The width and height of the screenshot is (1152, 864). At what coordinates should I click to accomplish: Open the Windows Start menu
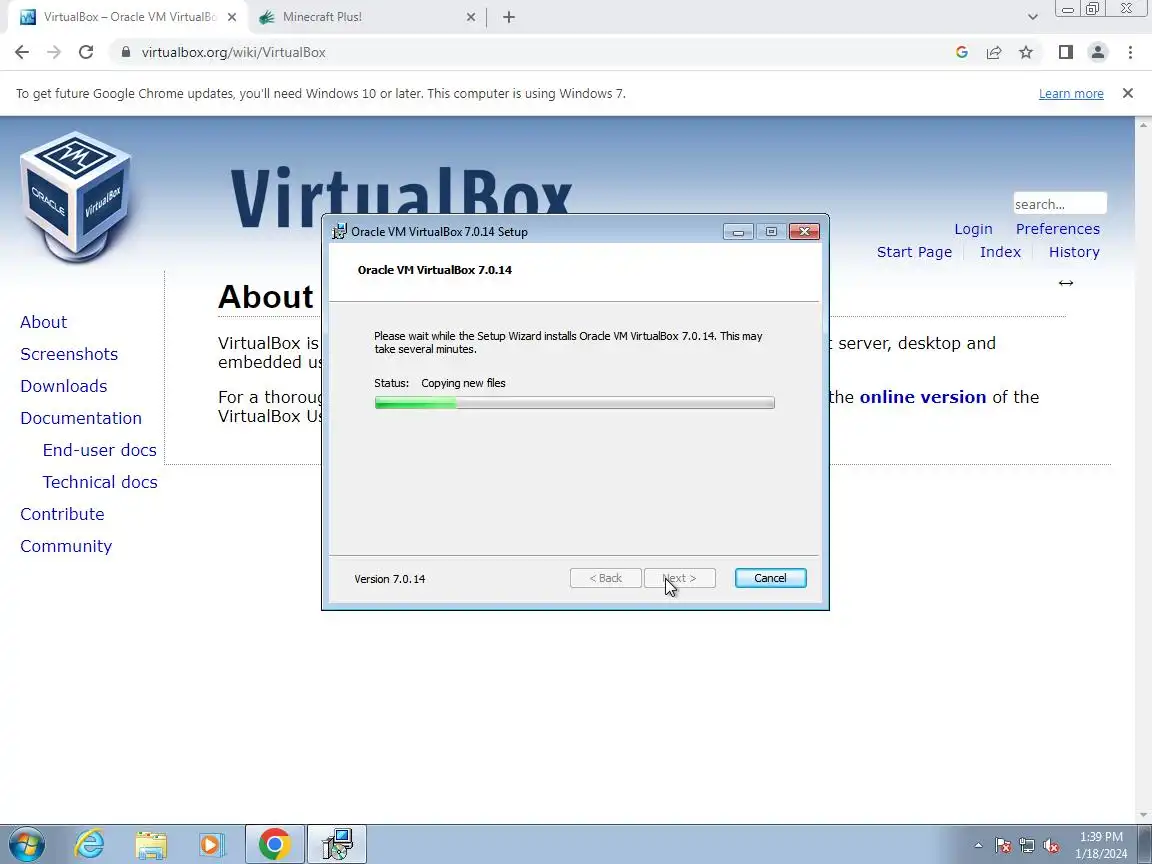[26, 844]
